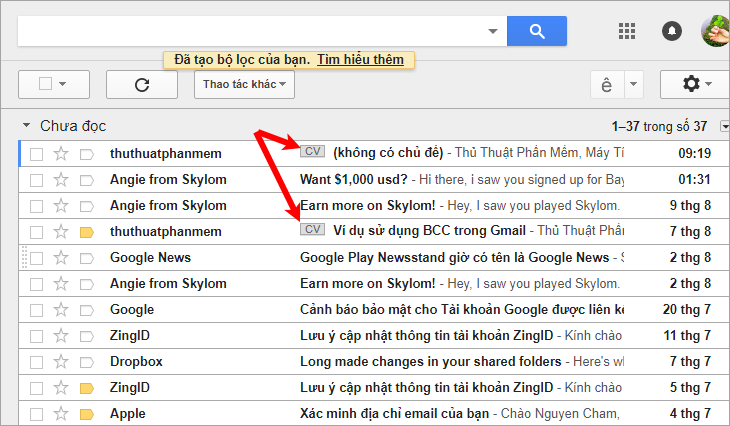Open the (không có chủ đề) email
This screenshot has height=426, width=730.
coord(388,153)
